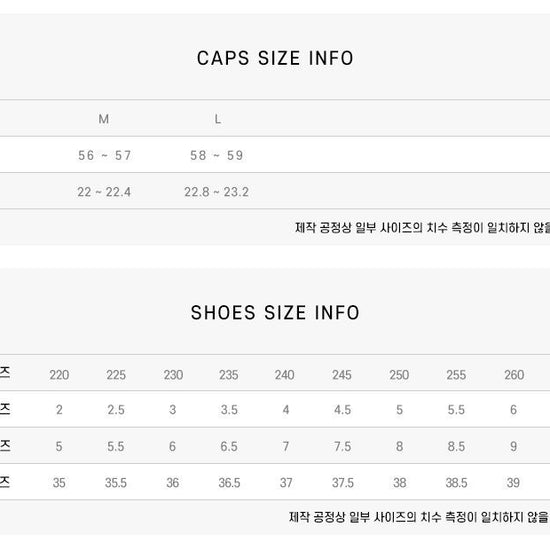Viewport: 550px width, 550px height.
Task: Select shoe size 235 cell
Action: click(x=229, y=375)
